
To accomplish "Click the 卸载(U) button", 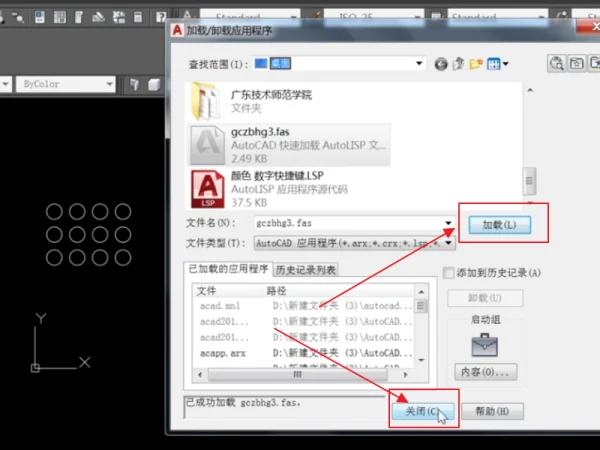I will (485, 298).
